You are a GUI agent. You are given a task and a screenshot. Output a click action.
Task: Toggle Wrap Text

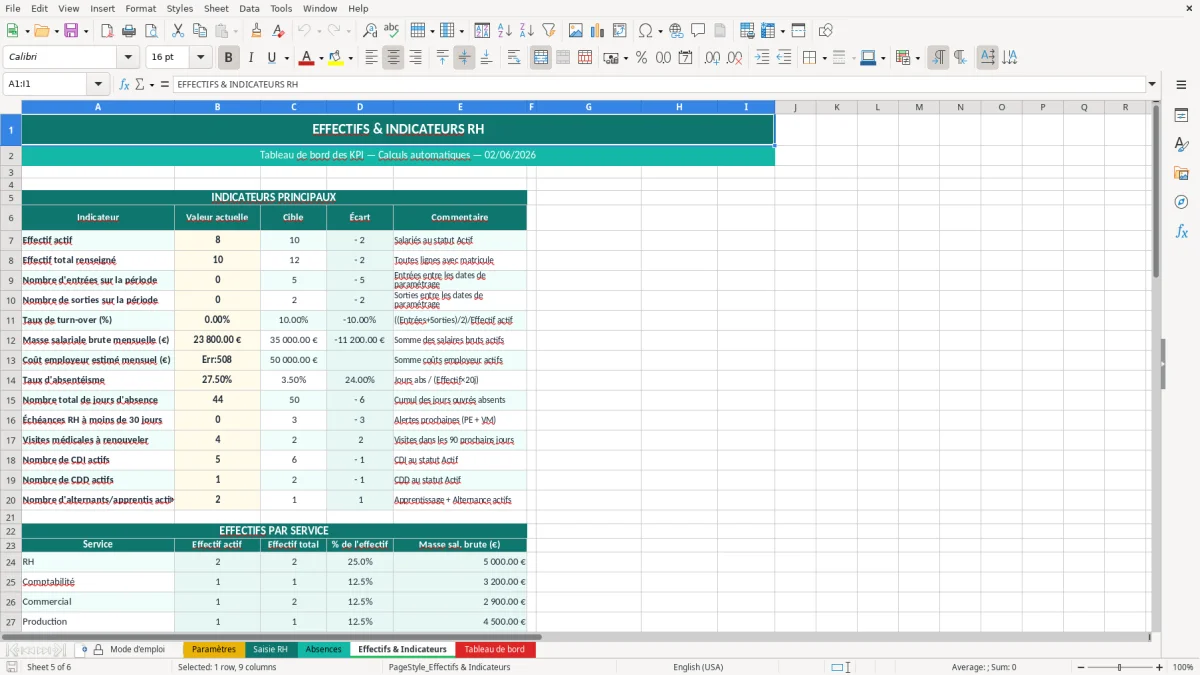(x=514, y=58)
